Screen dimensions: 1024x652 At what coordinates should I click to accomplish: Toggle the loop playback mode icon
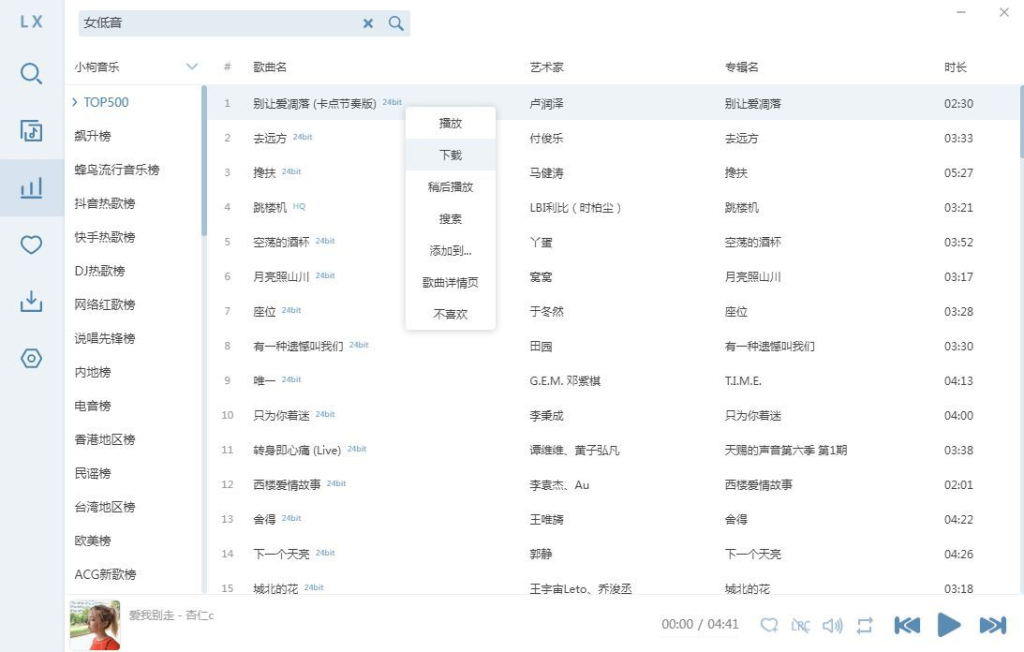(x=865, y=625)
